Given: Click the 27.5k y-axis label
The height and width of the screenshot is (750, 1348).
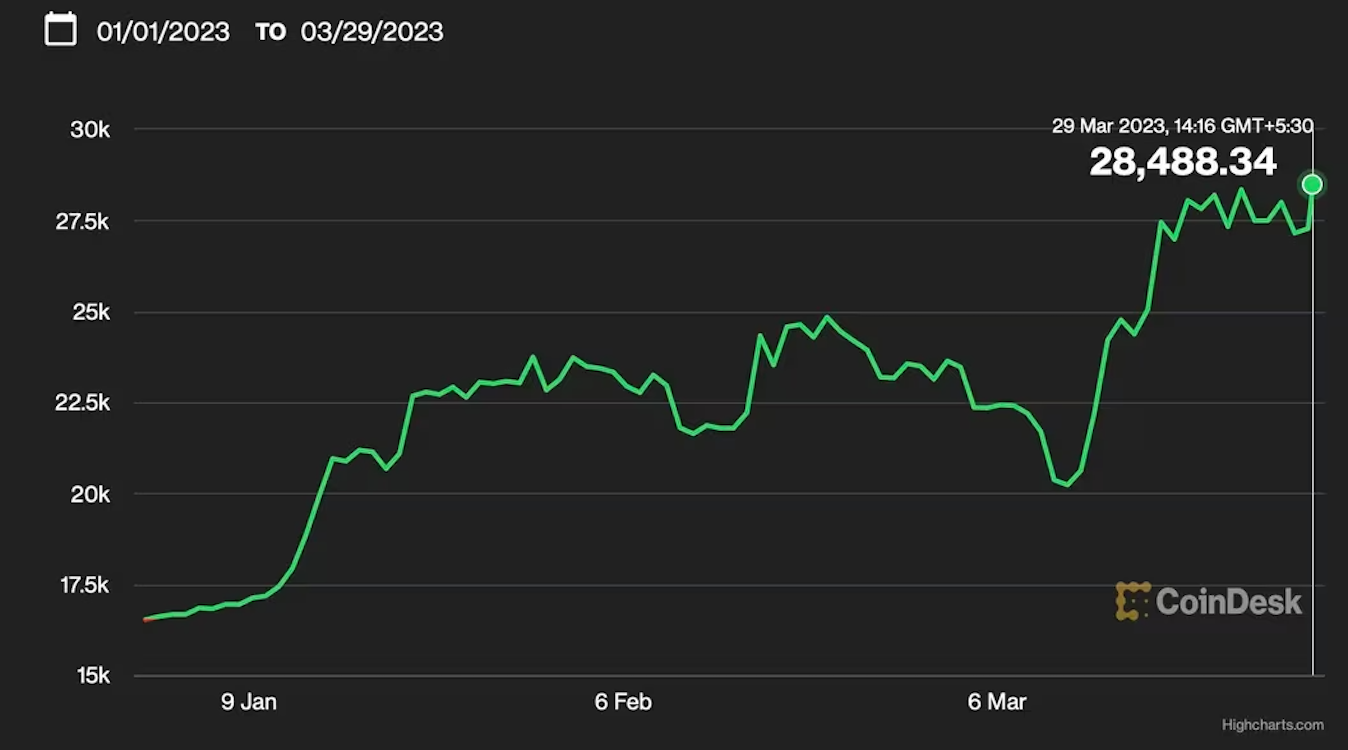Looking at the screenshot, I should click(x=82, y=222).
